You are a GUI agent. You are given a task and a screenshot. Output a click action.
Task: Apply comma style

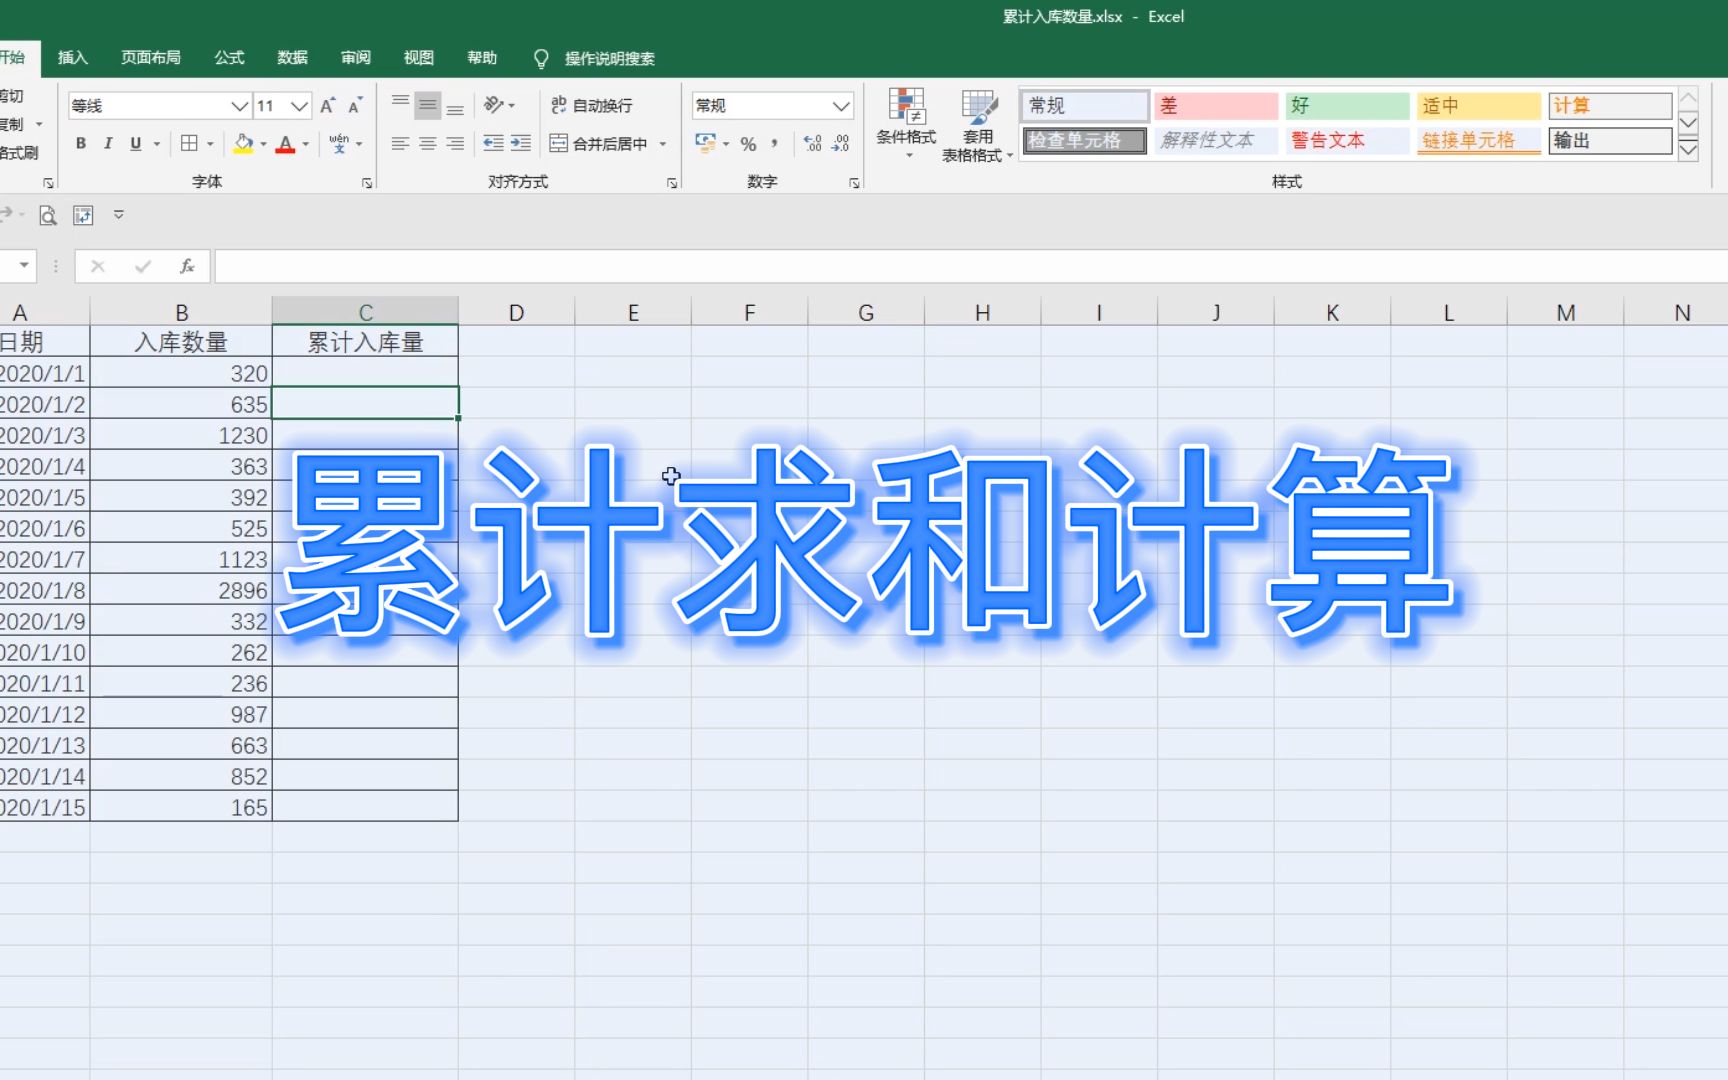tap(775, 144)
